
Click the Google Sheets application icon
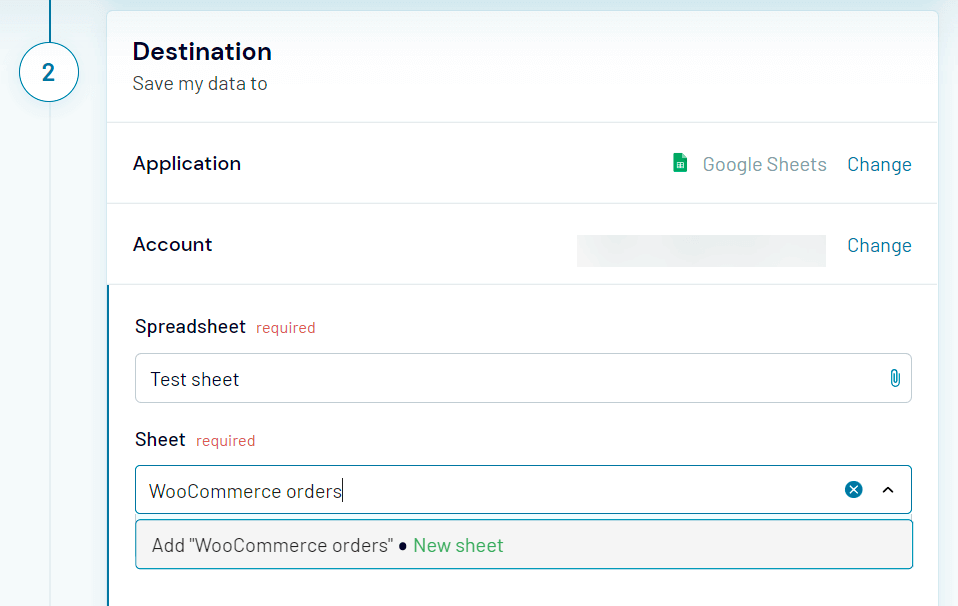click(x=680, y=163)
